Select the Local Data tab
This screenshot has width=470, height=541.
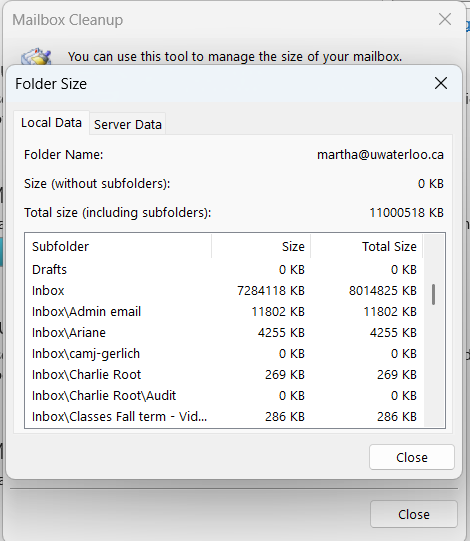[x=51, y=122]
